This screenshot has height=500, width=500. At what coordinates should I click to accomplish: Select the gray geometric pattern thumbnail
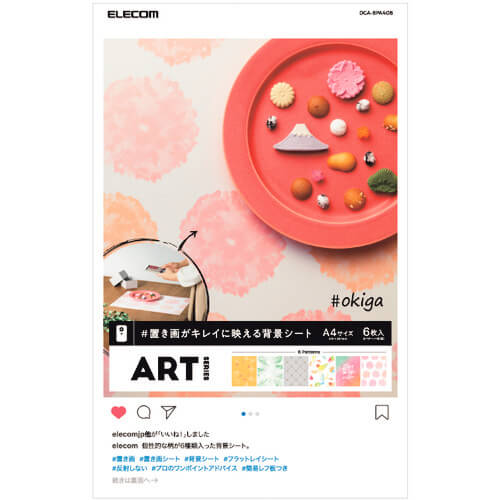(296, 371)
